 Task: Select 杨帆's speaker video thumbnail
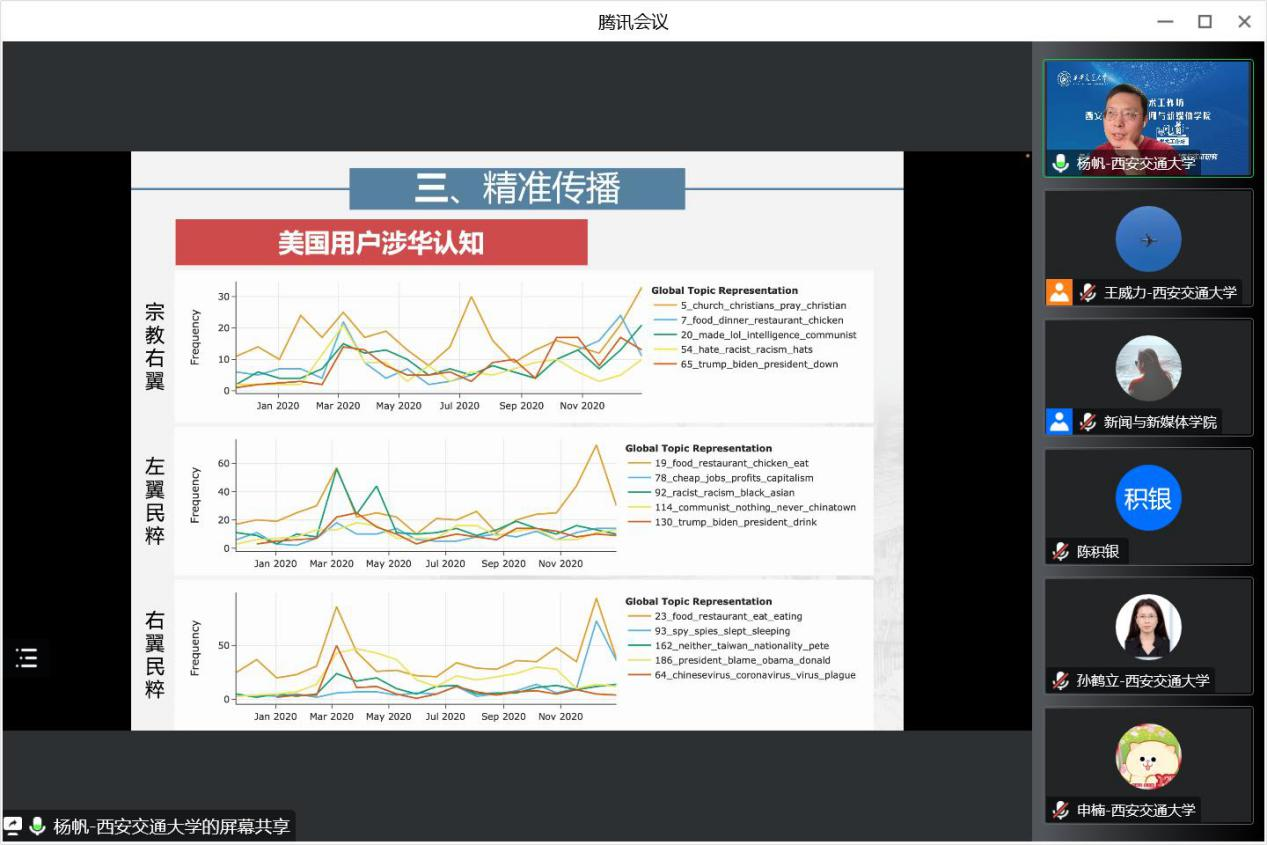(x=1147, y=117)
